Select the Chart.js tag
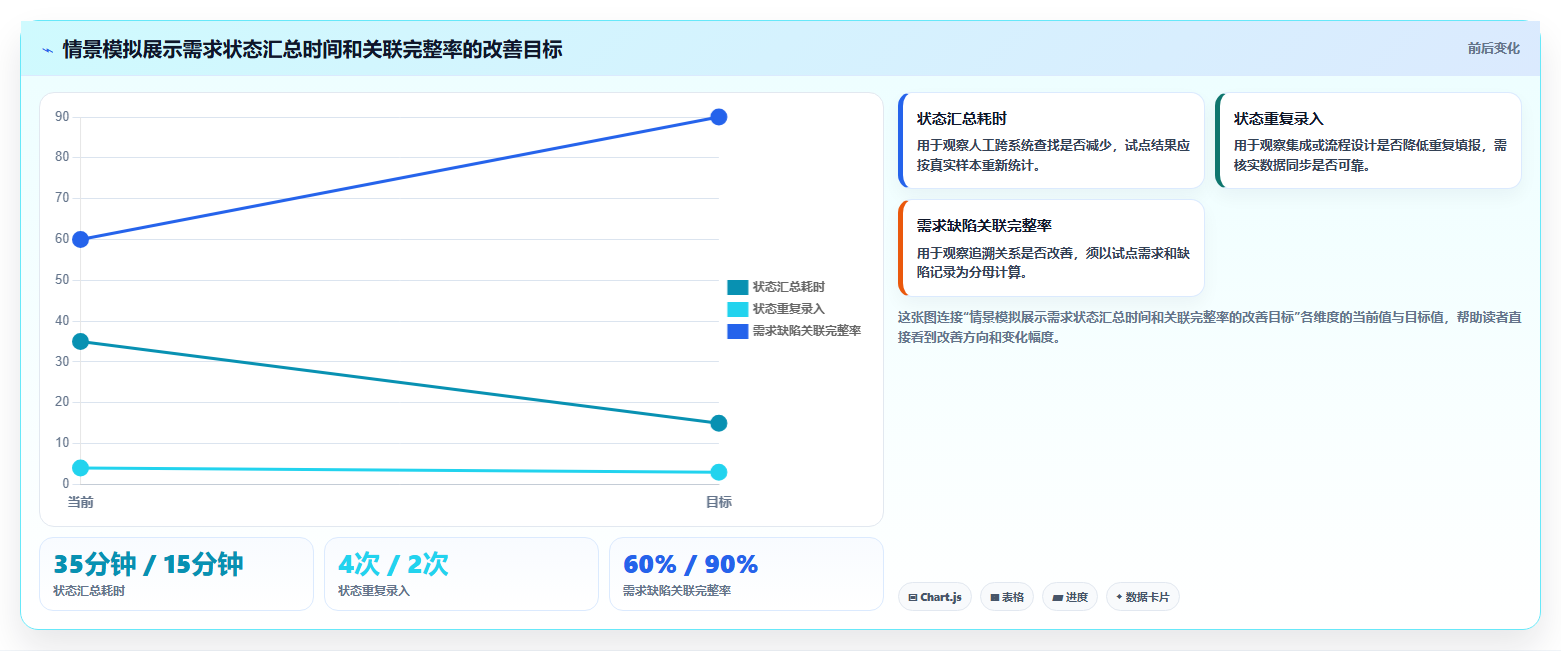This screenshot has width=1561, height=651. [934, 597]
